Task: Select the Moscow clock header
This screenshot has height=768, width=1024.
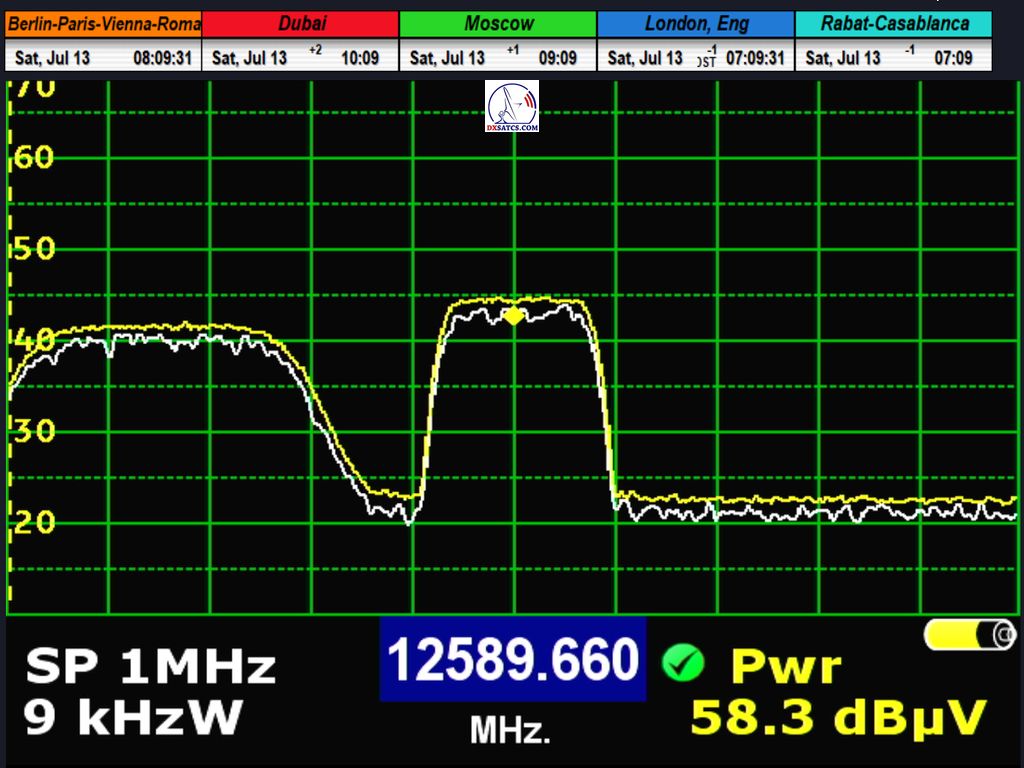Action: pyautogui.click(x=498, y=23)
